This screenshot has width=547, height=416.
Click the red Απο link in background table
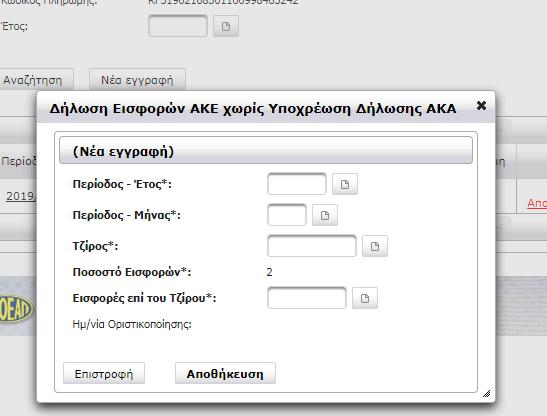tap(537, 203)
